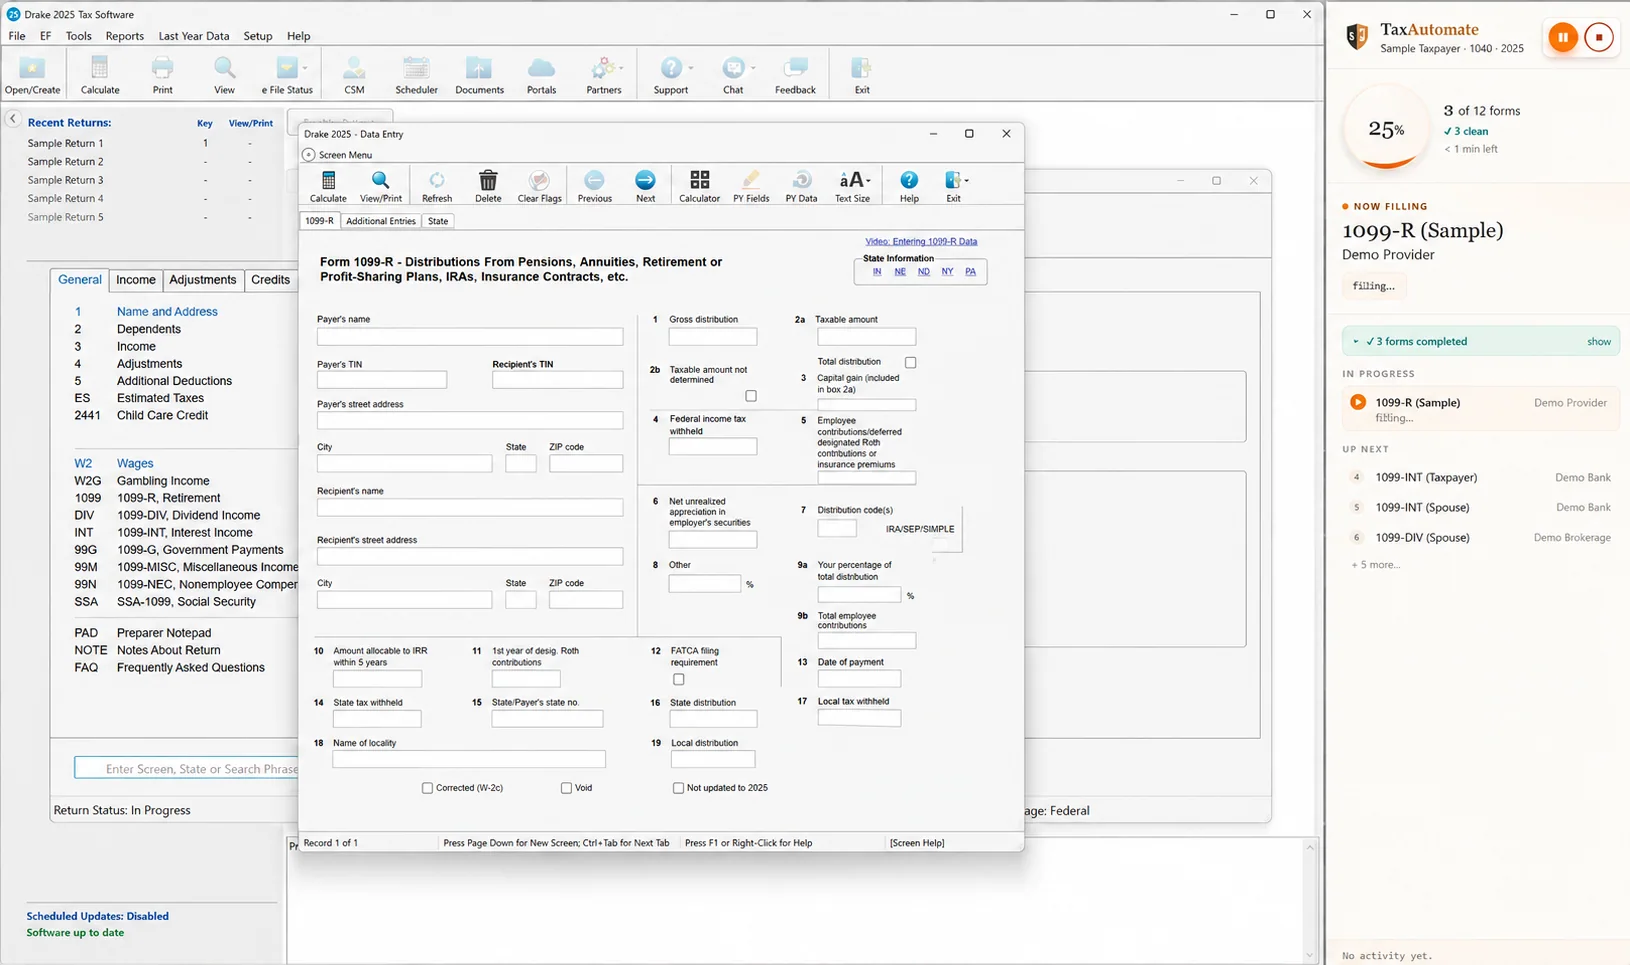Viewport: 1630px width, 965px height.
Task: Pause TaxAutomate with the orange pause button
Action: point(1562,37)
